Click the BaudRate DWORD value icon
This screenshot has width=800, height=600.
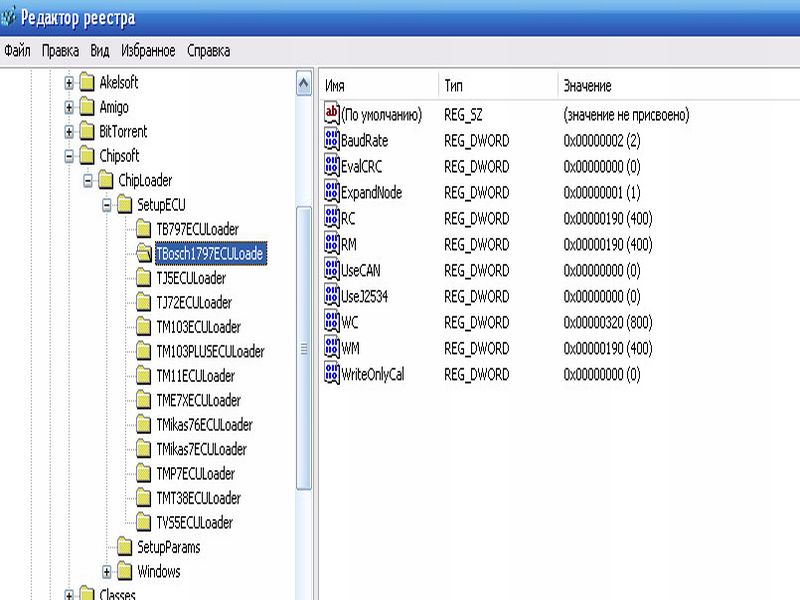(x=332, y=141)
